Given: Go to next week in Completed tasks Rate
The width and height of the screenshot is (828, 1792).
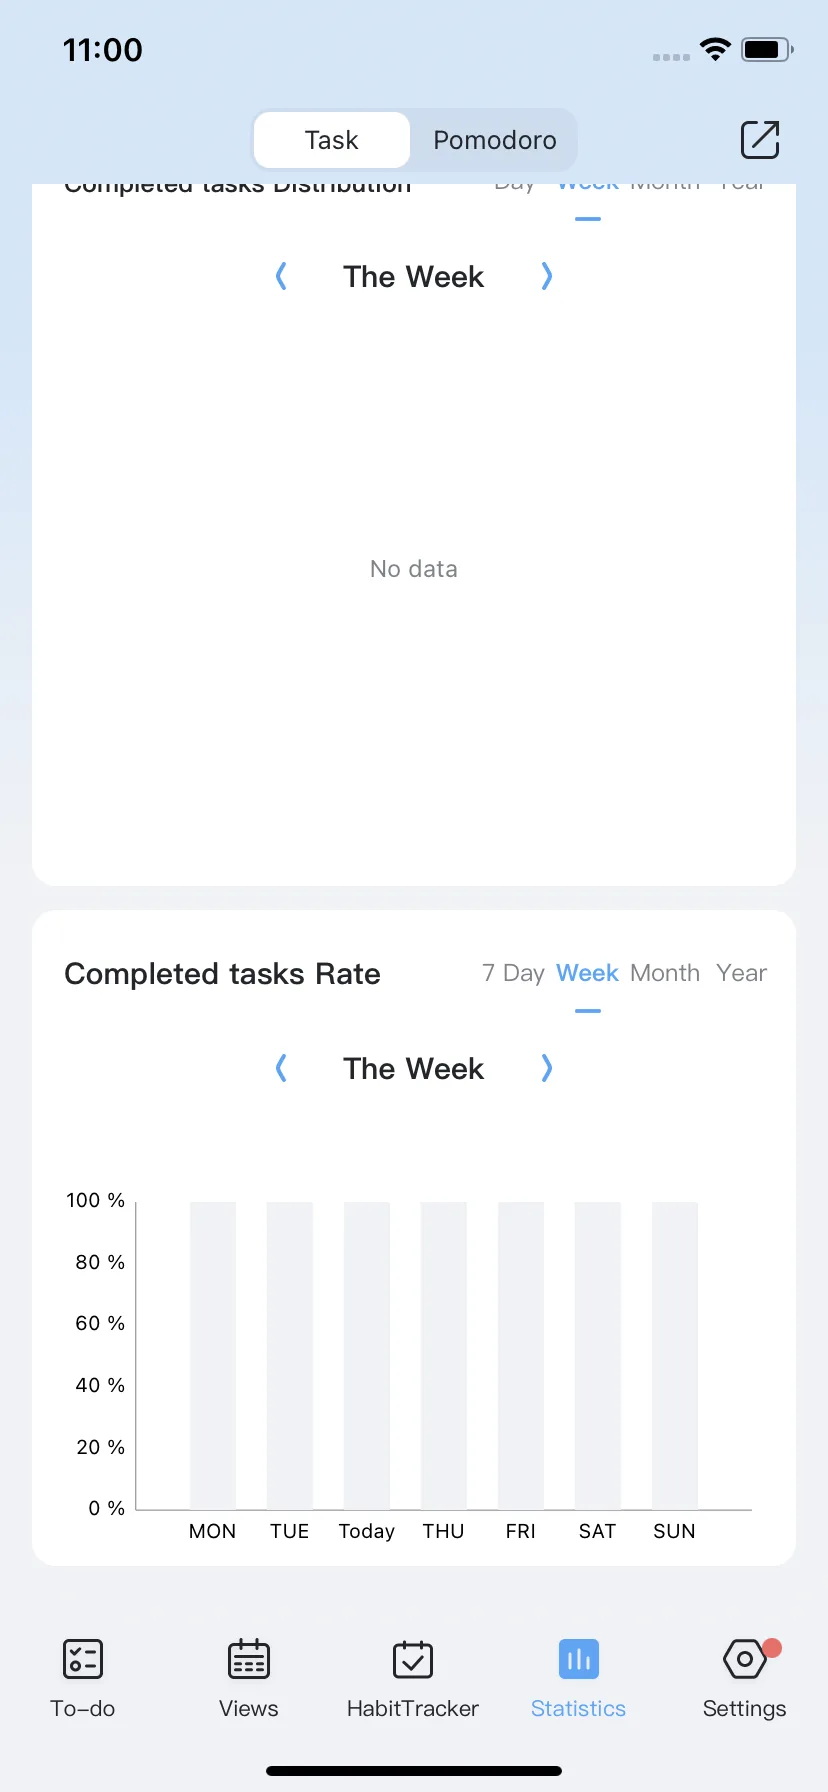Looking at the screenshot, I should (x=546, y=1068).
